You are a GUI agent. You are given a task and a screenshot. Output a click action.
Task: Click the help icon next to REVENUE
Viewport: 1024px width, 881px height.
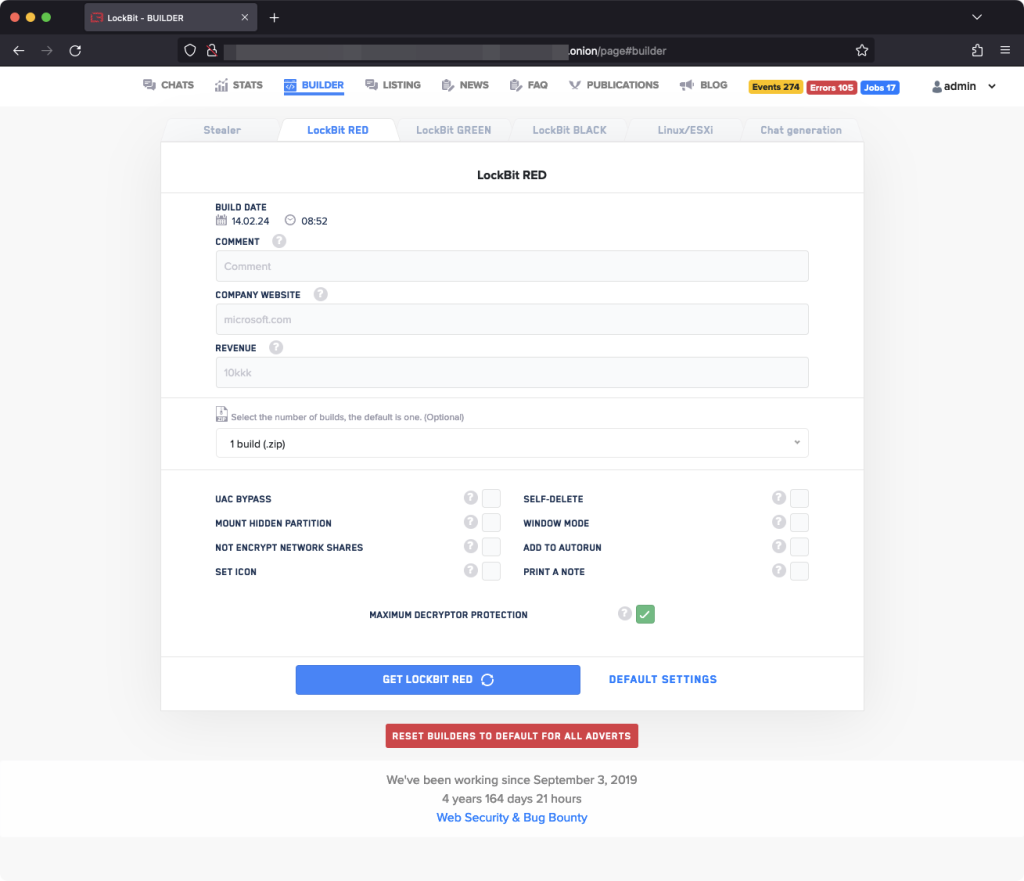tap(276, 347)
